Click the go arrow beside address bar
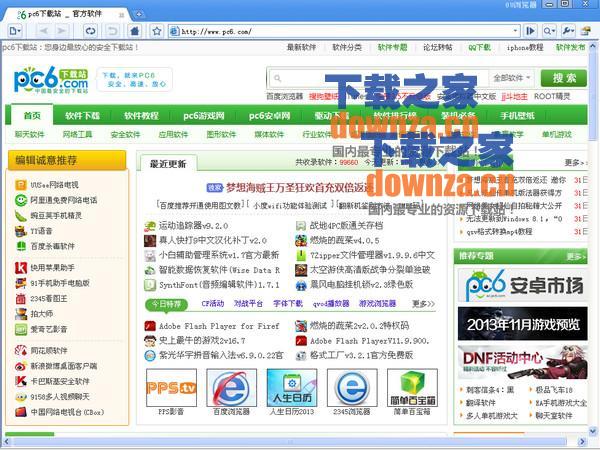The width and height of the screenshot is (600, 450). tap(530, 31)
